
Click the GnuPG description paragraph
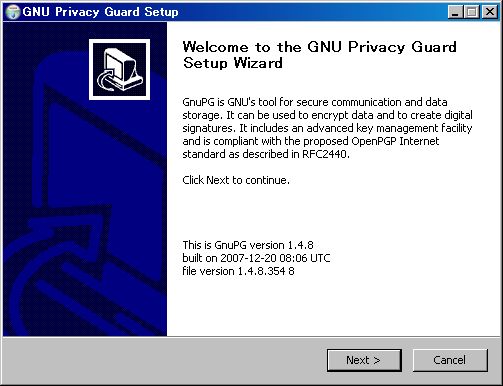[x=327, y=128]
